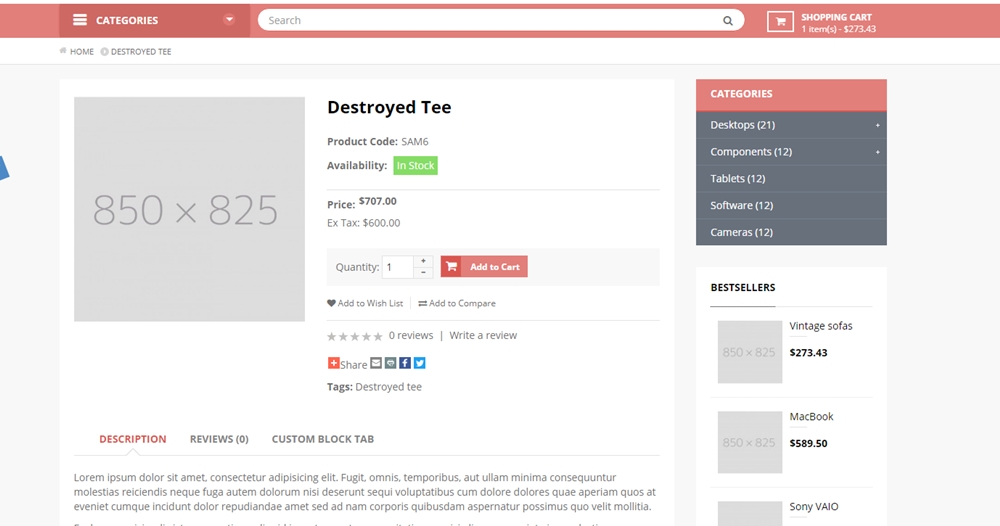Expand the Desktops plus sign

[878, 125]
